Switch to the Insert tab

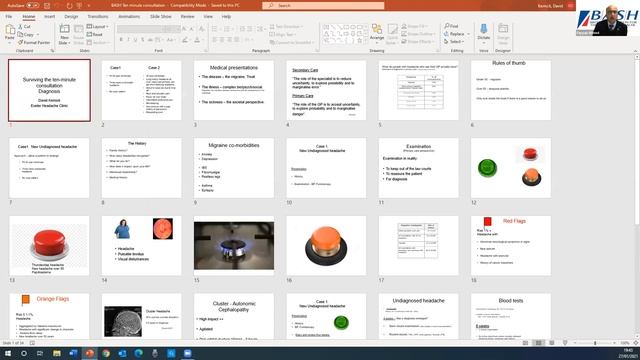pos(49,16)
